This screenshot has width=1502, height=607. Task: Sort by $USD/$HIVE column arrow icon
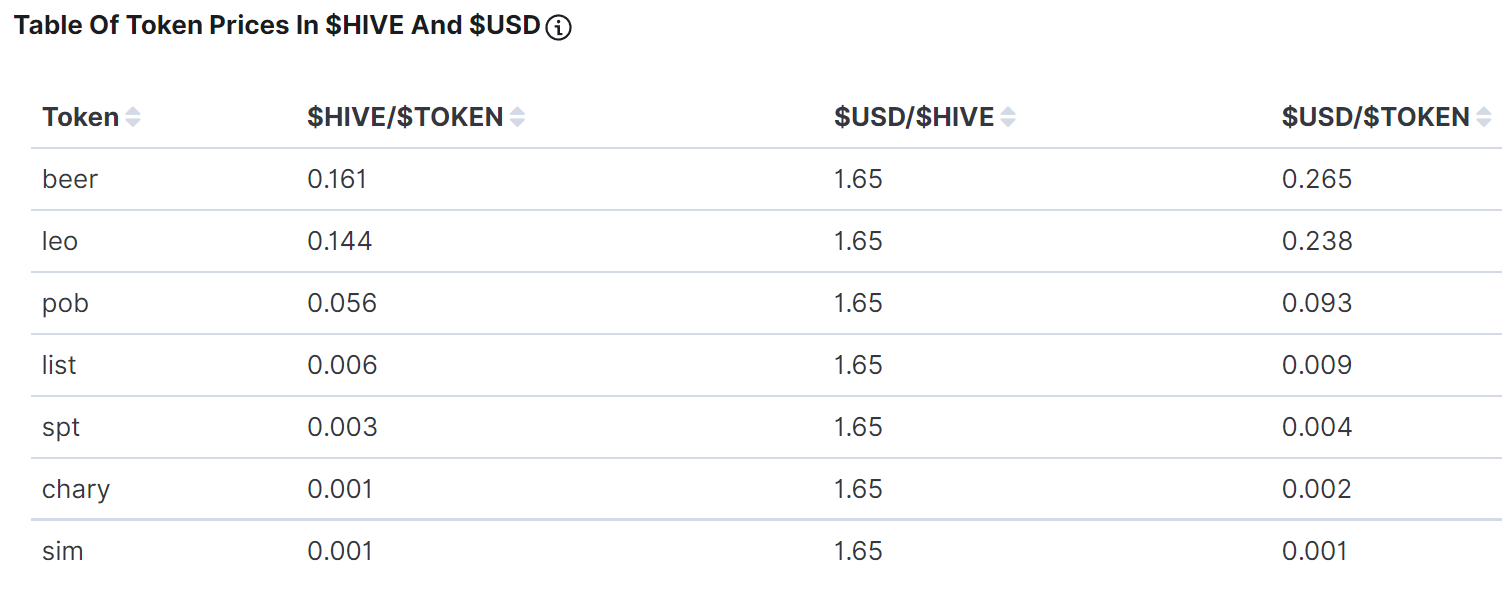[1008, 117]
